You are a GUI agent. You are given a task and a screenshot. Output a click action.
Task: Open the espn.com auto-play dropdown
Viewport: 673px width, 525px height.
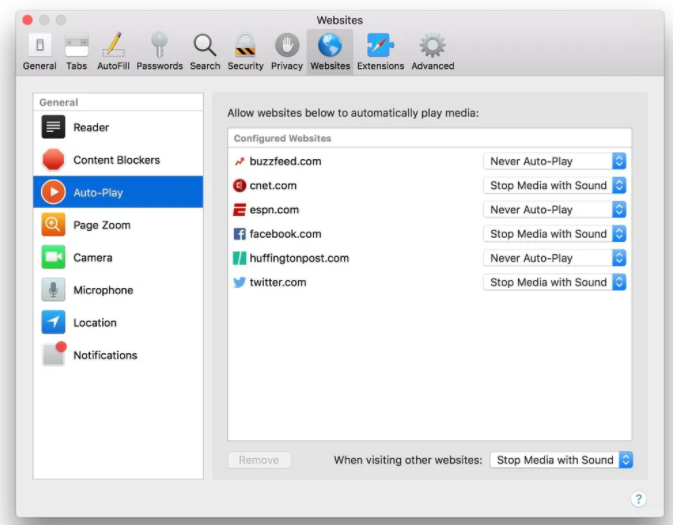tap(554, 210)
